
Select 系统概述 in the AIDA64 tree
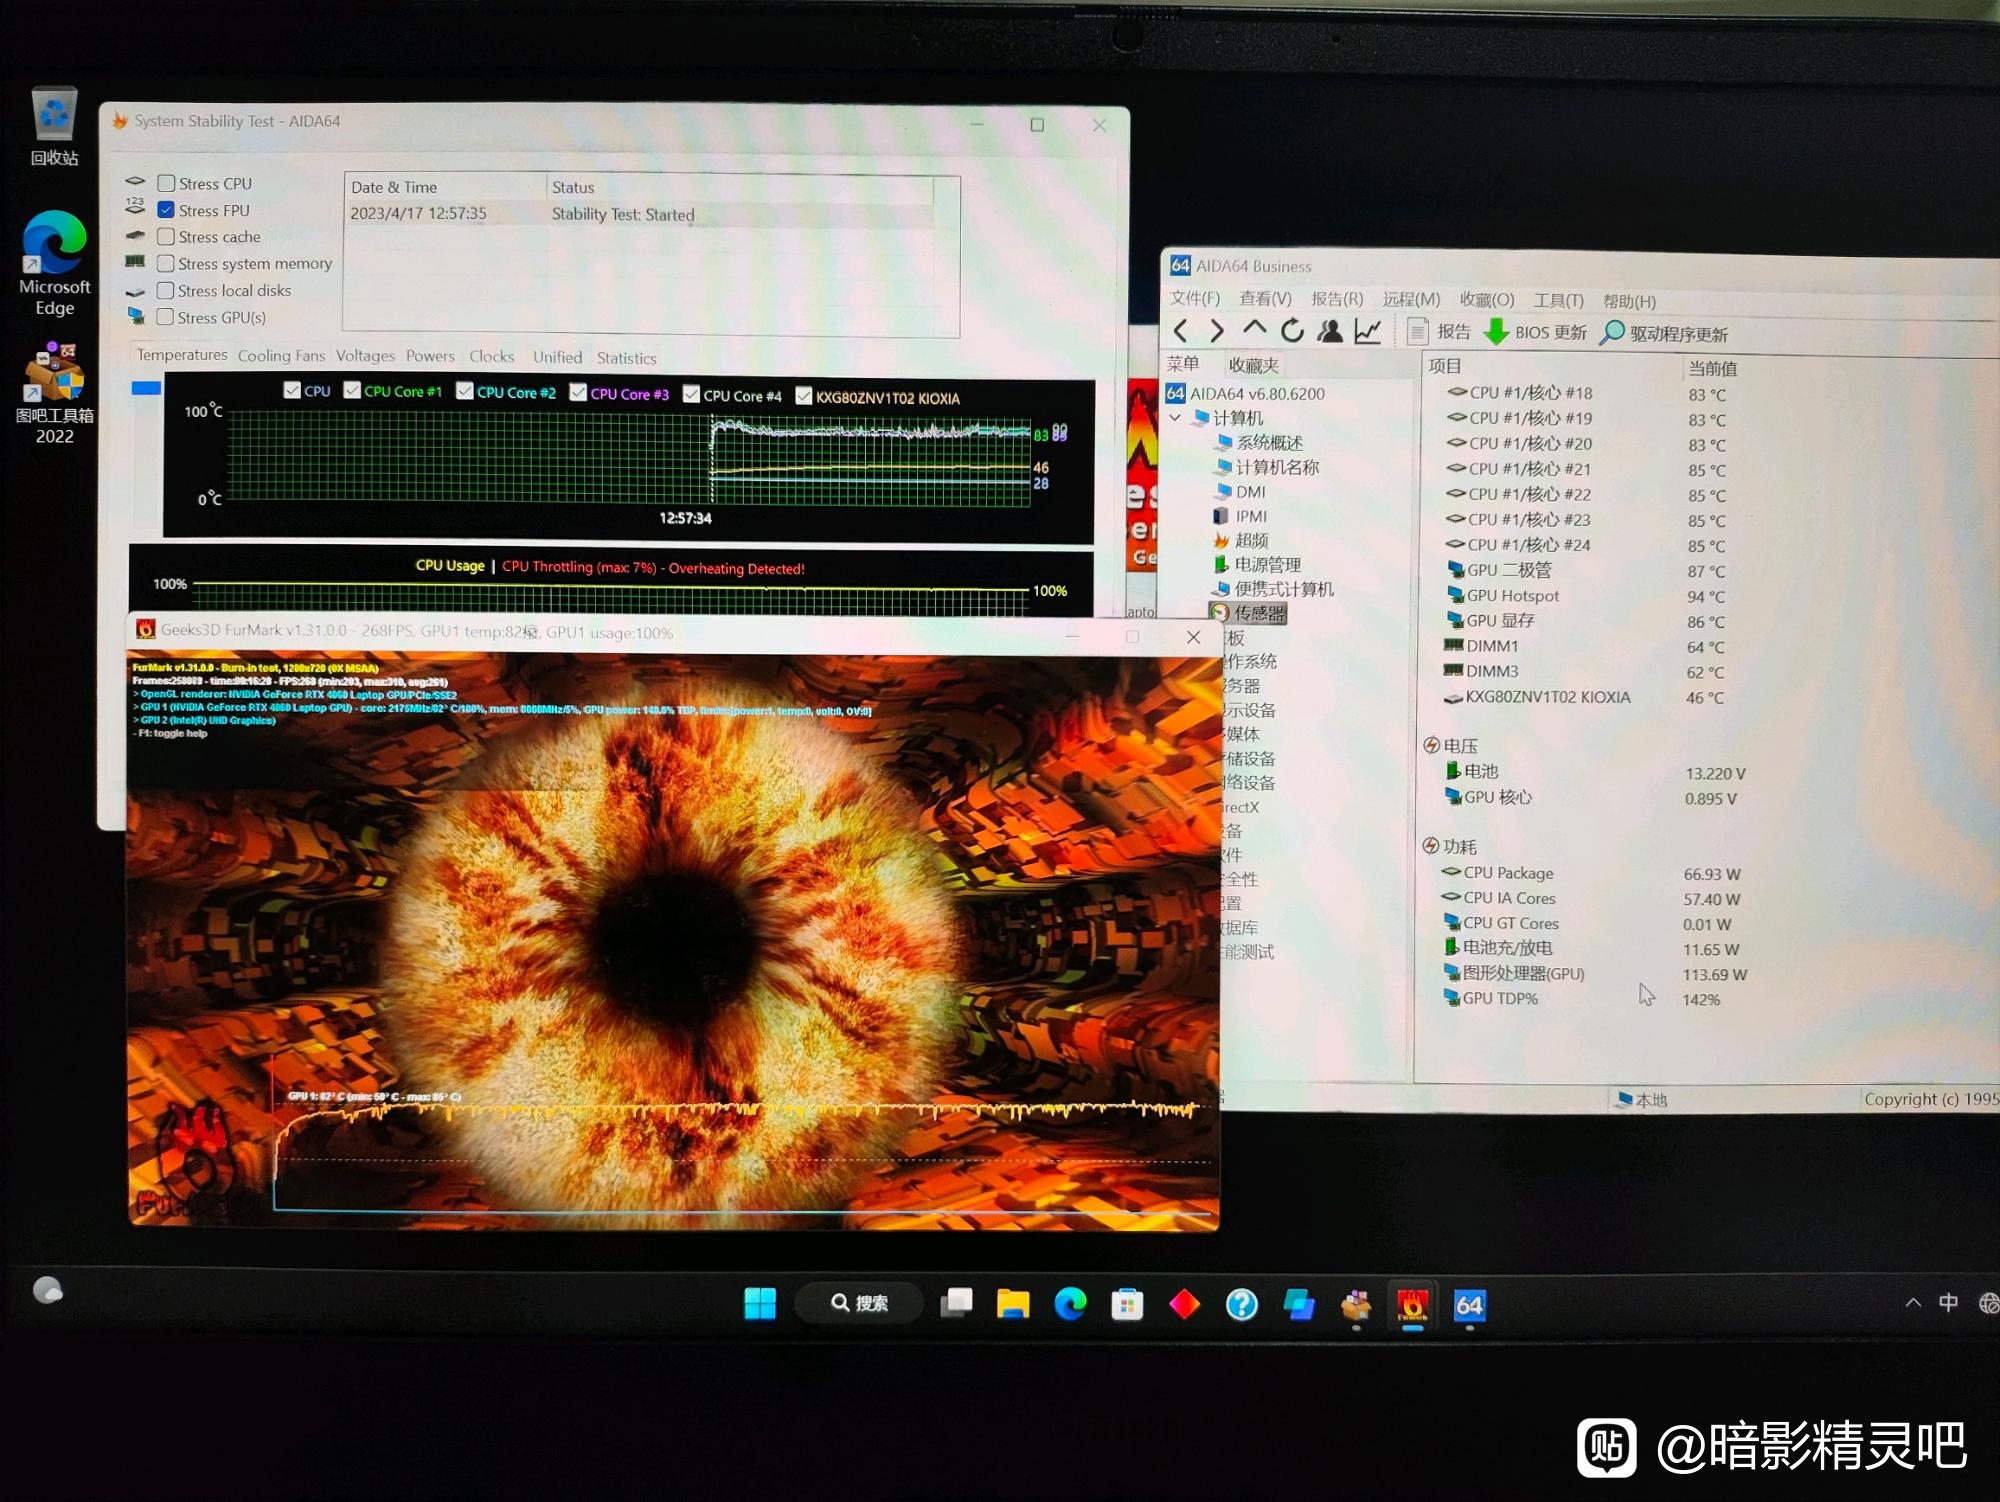(x=1269, y=442)
